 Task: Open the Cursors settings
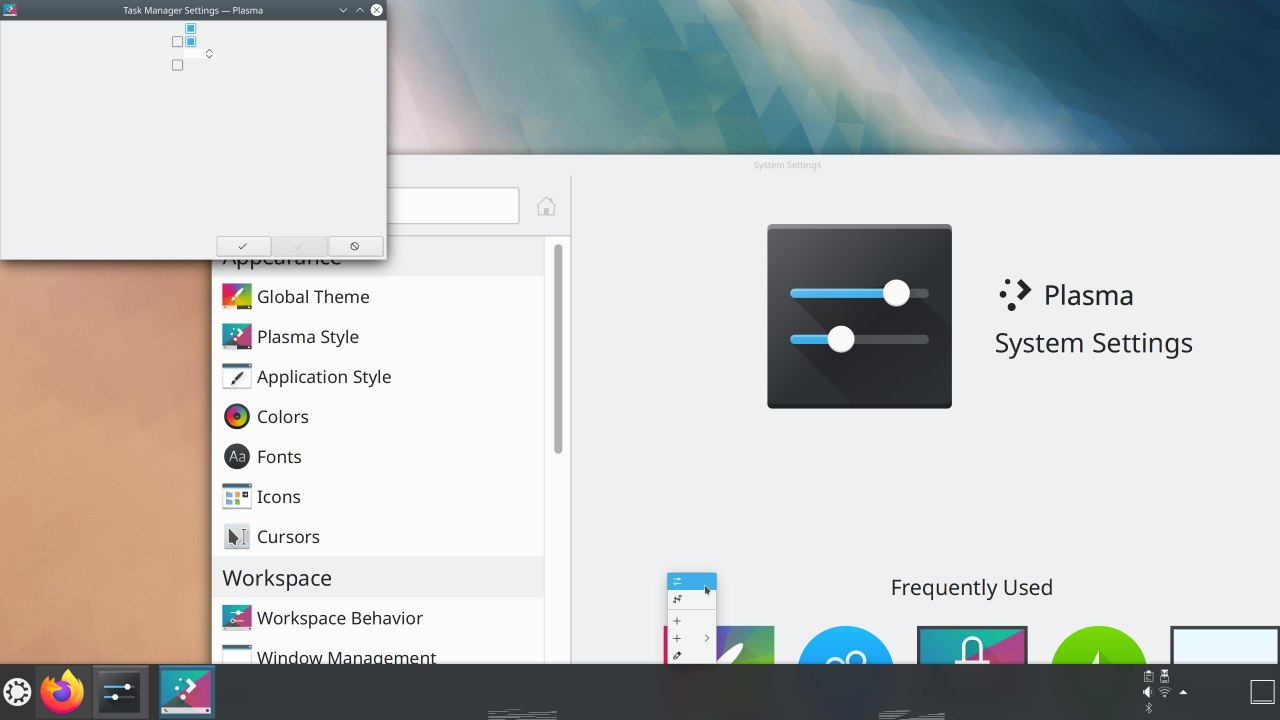click(x=378, y=537)
